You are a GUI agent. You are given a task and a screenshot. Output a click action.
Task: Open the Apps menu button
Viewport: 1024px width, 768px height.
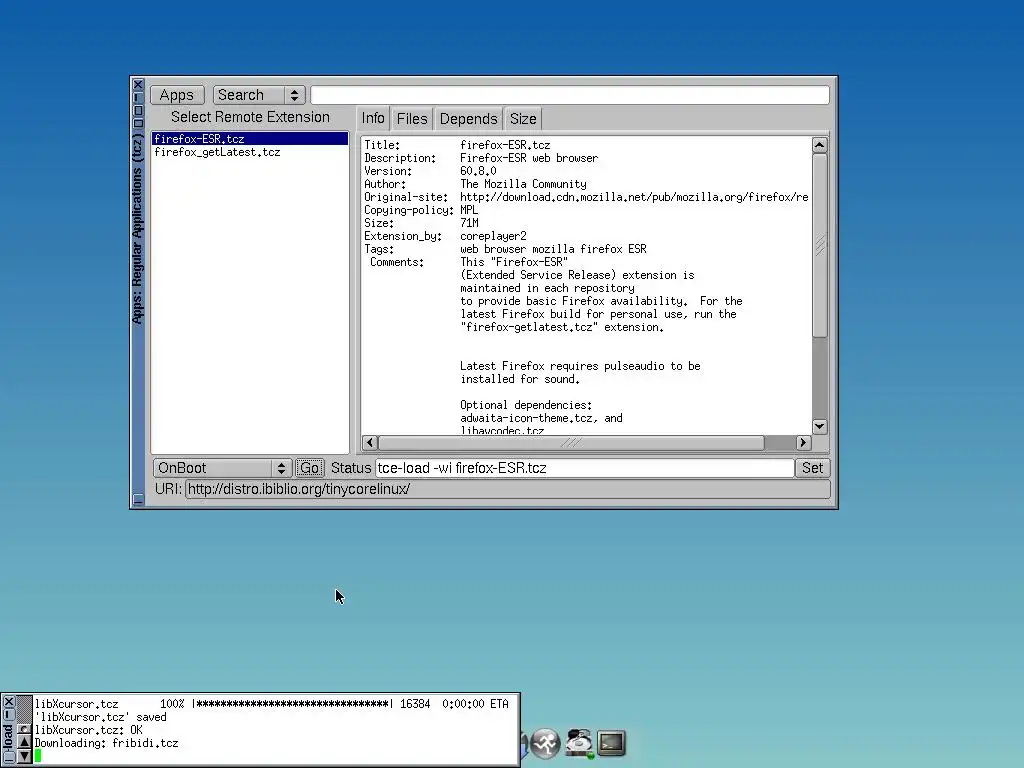pos(177,95)
